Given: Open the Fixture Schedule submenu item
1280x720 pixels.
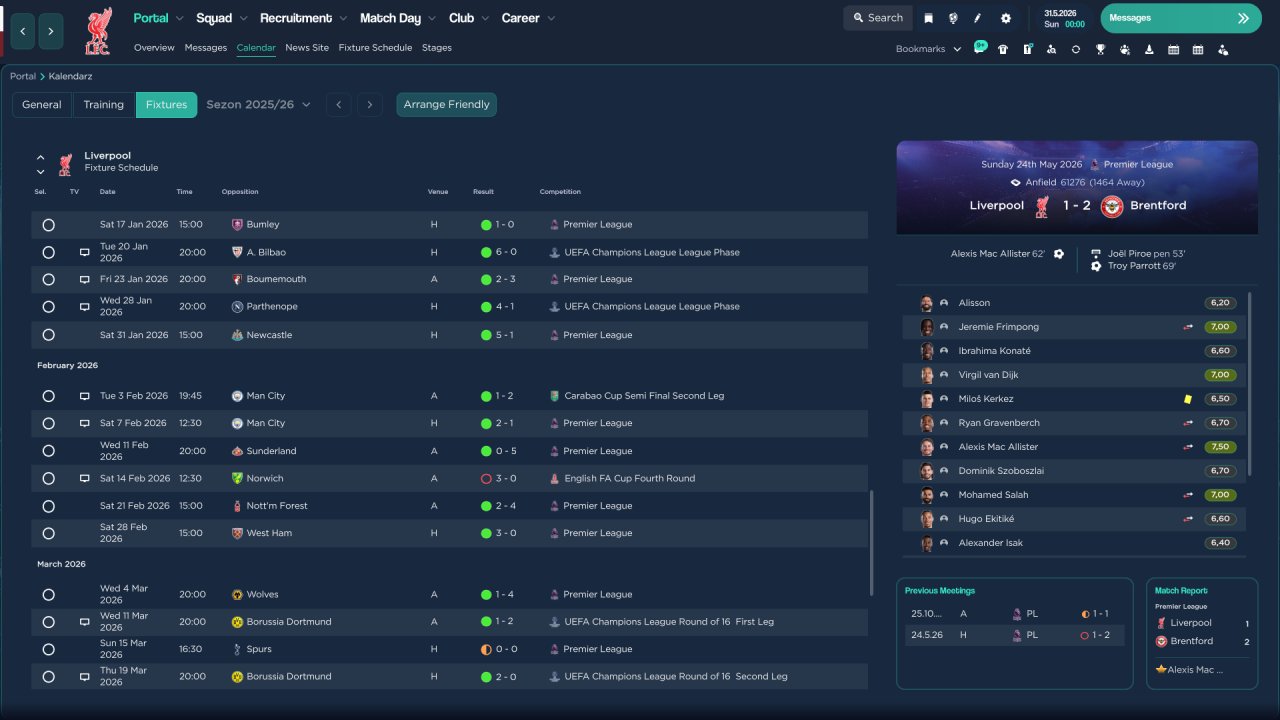Looking at the screenshot, I should pyautogui.click(x=375, y=48).
